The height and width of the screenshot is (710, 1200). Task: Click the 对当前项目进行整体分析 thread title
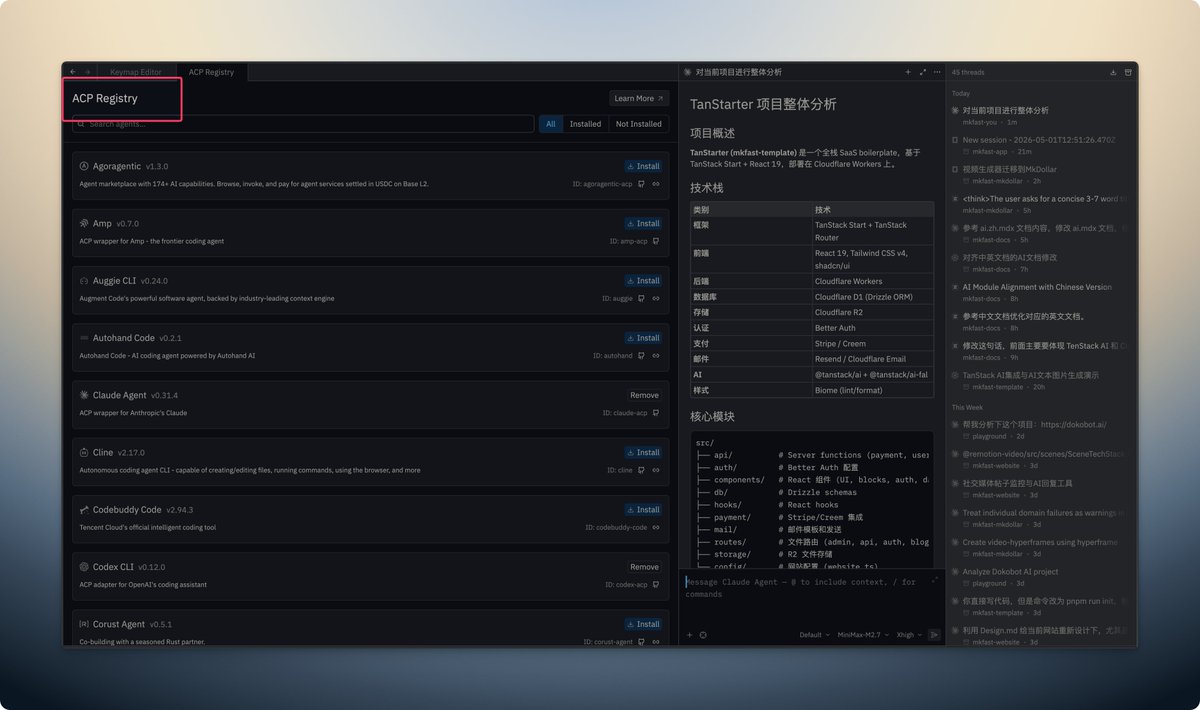point(738,72)
